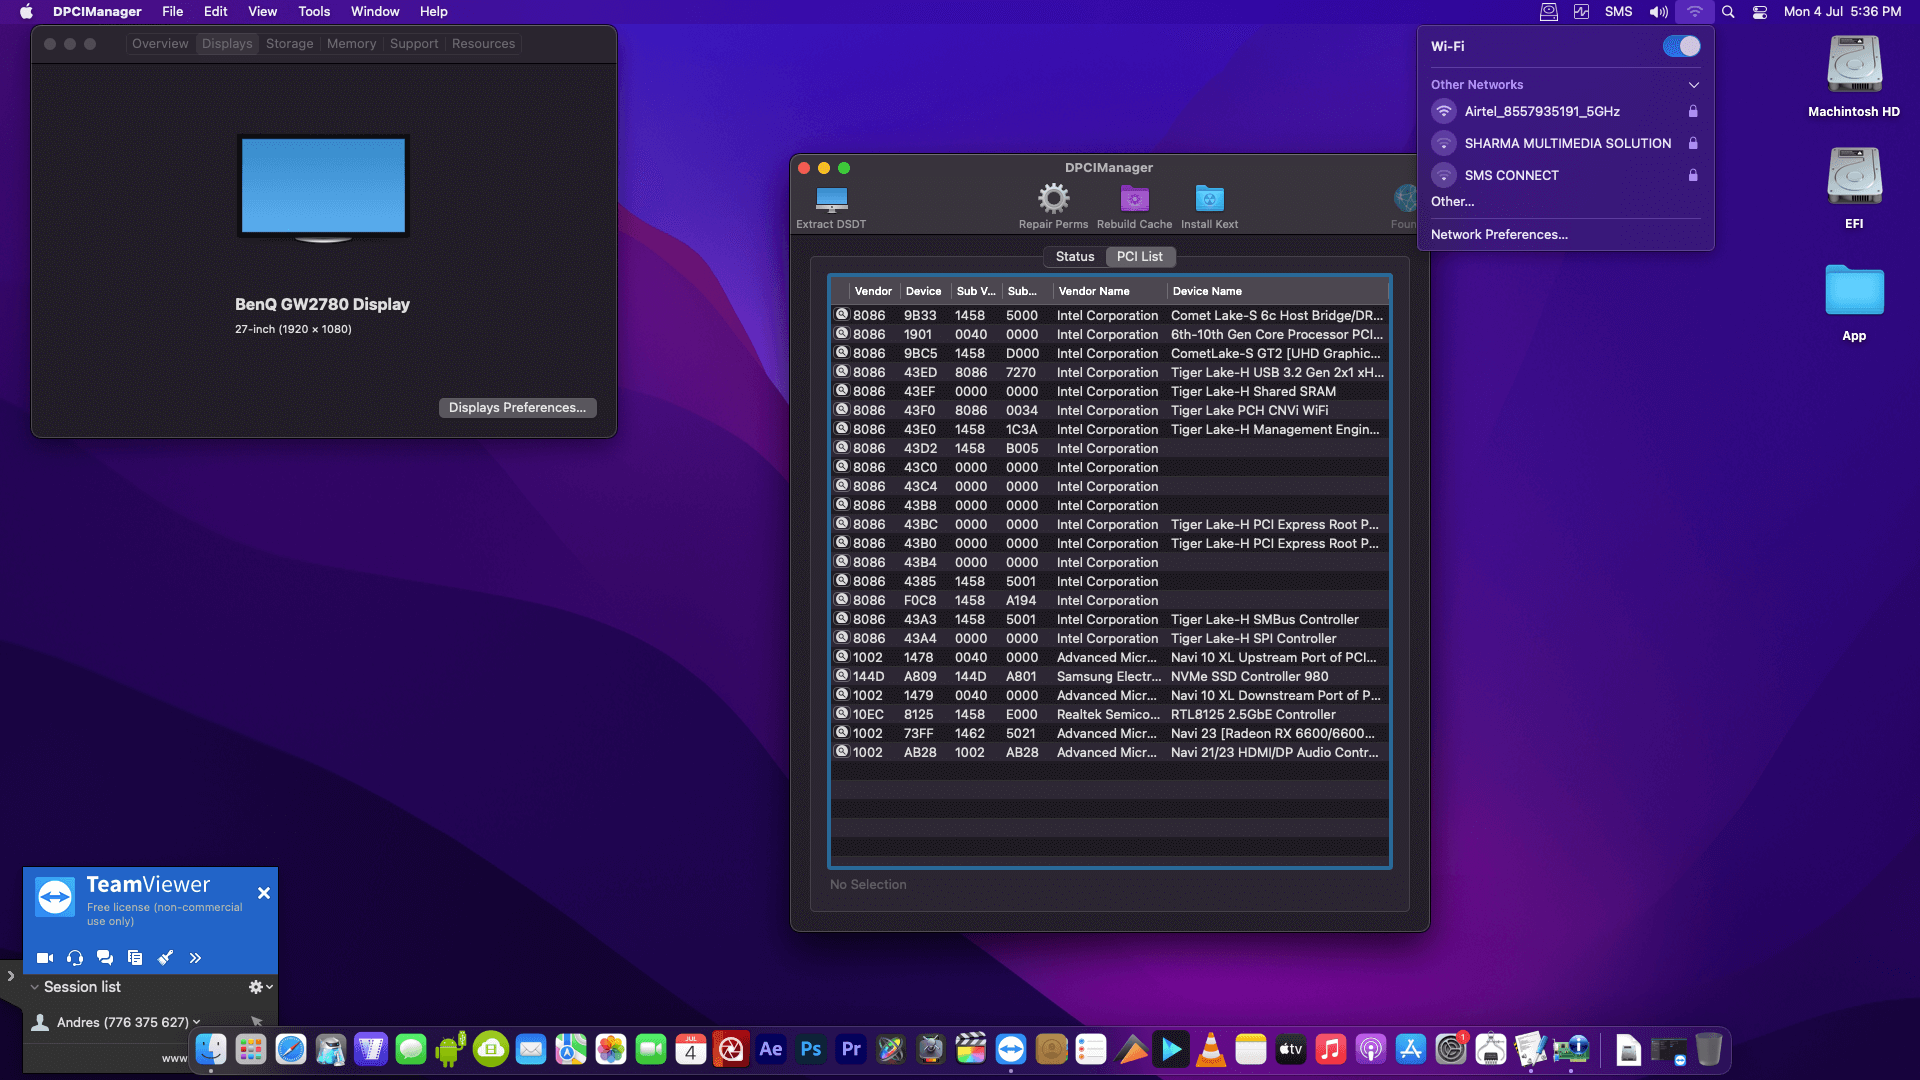Click the Wi-Fi icon in the menu bar
Viewport: 1920px width, 1080px height.
[1694, 12]
